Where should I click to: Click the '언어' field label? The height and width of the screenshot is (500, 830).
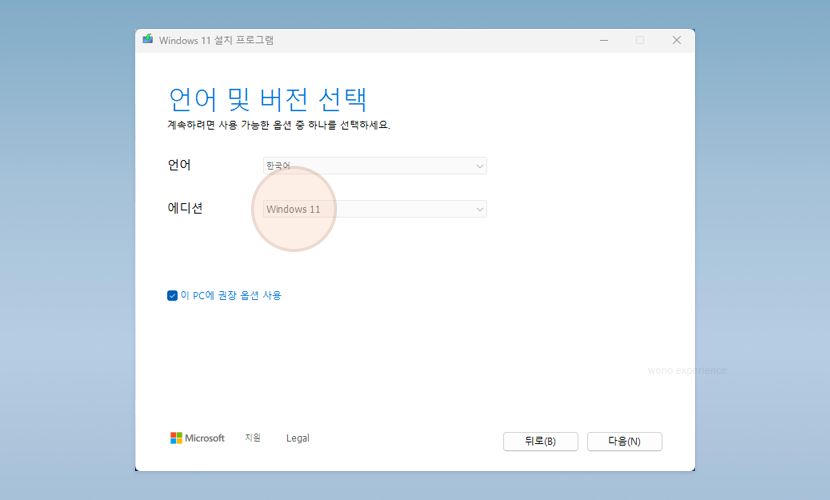[x=179, y=165]
